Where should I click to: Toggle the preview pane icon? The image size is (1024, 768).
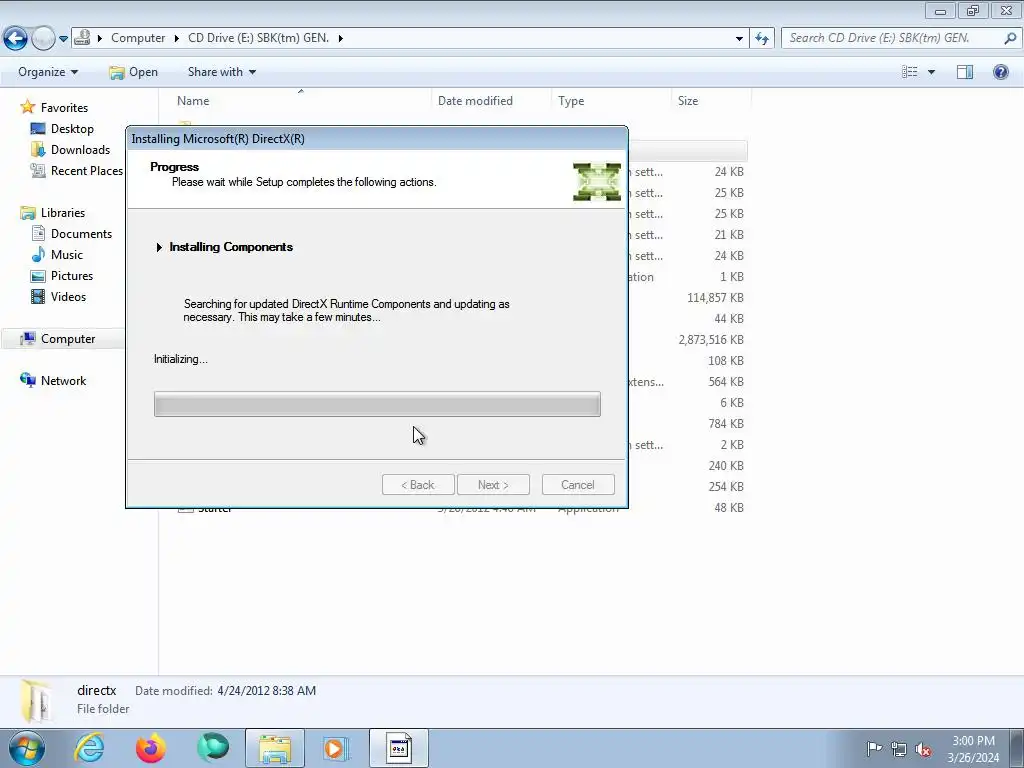click(x=965, y=72)
